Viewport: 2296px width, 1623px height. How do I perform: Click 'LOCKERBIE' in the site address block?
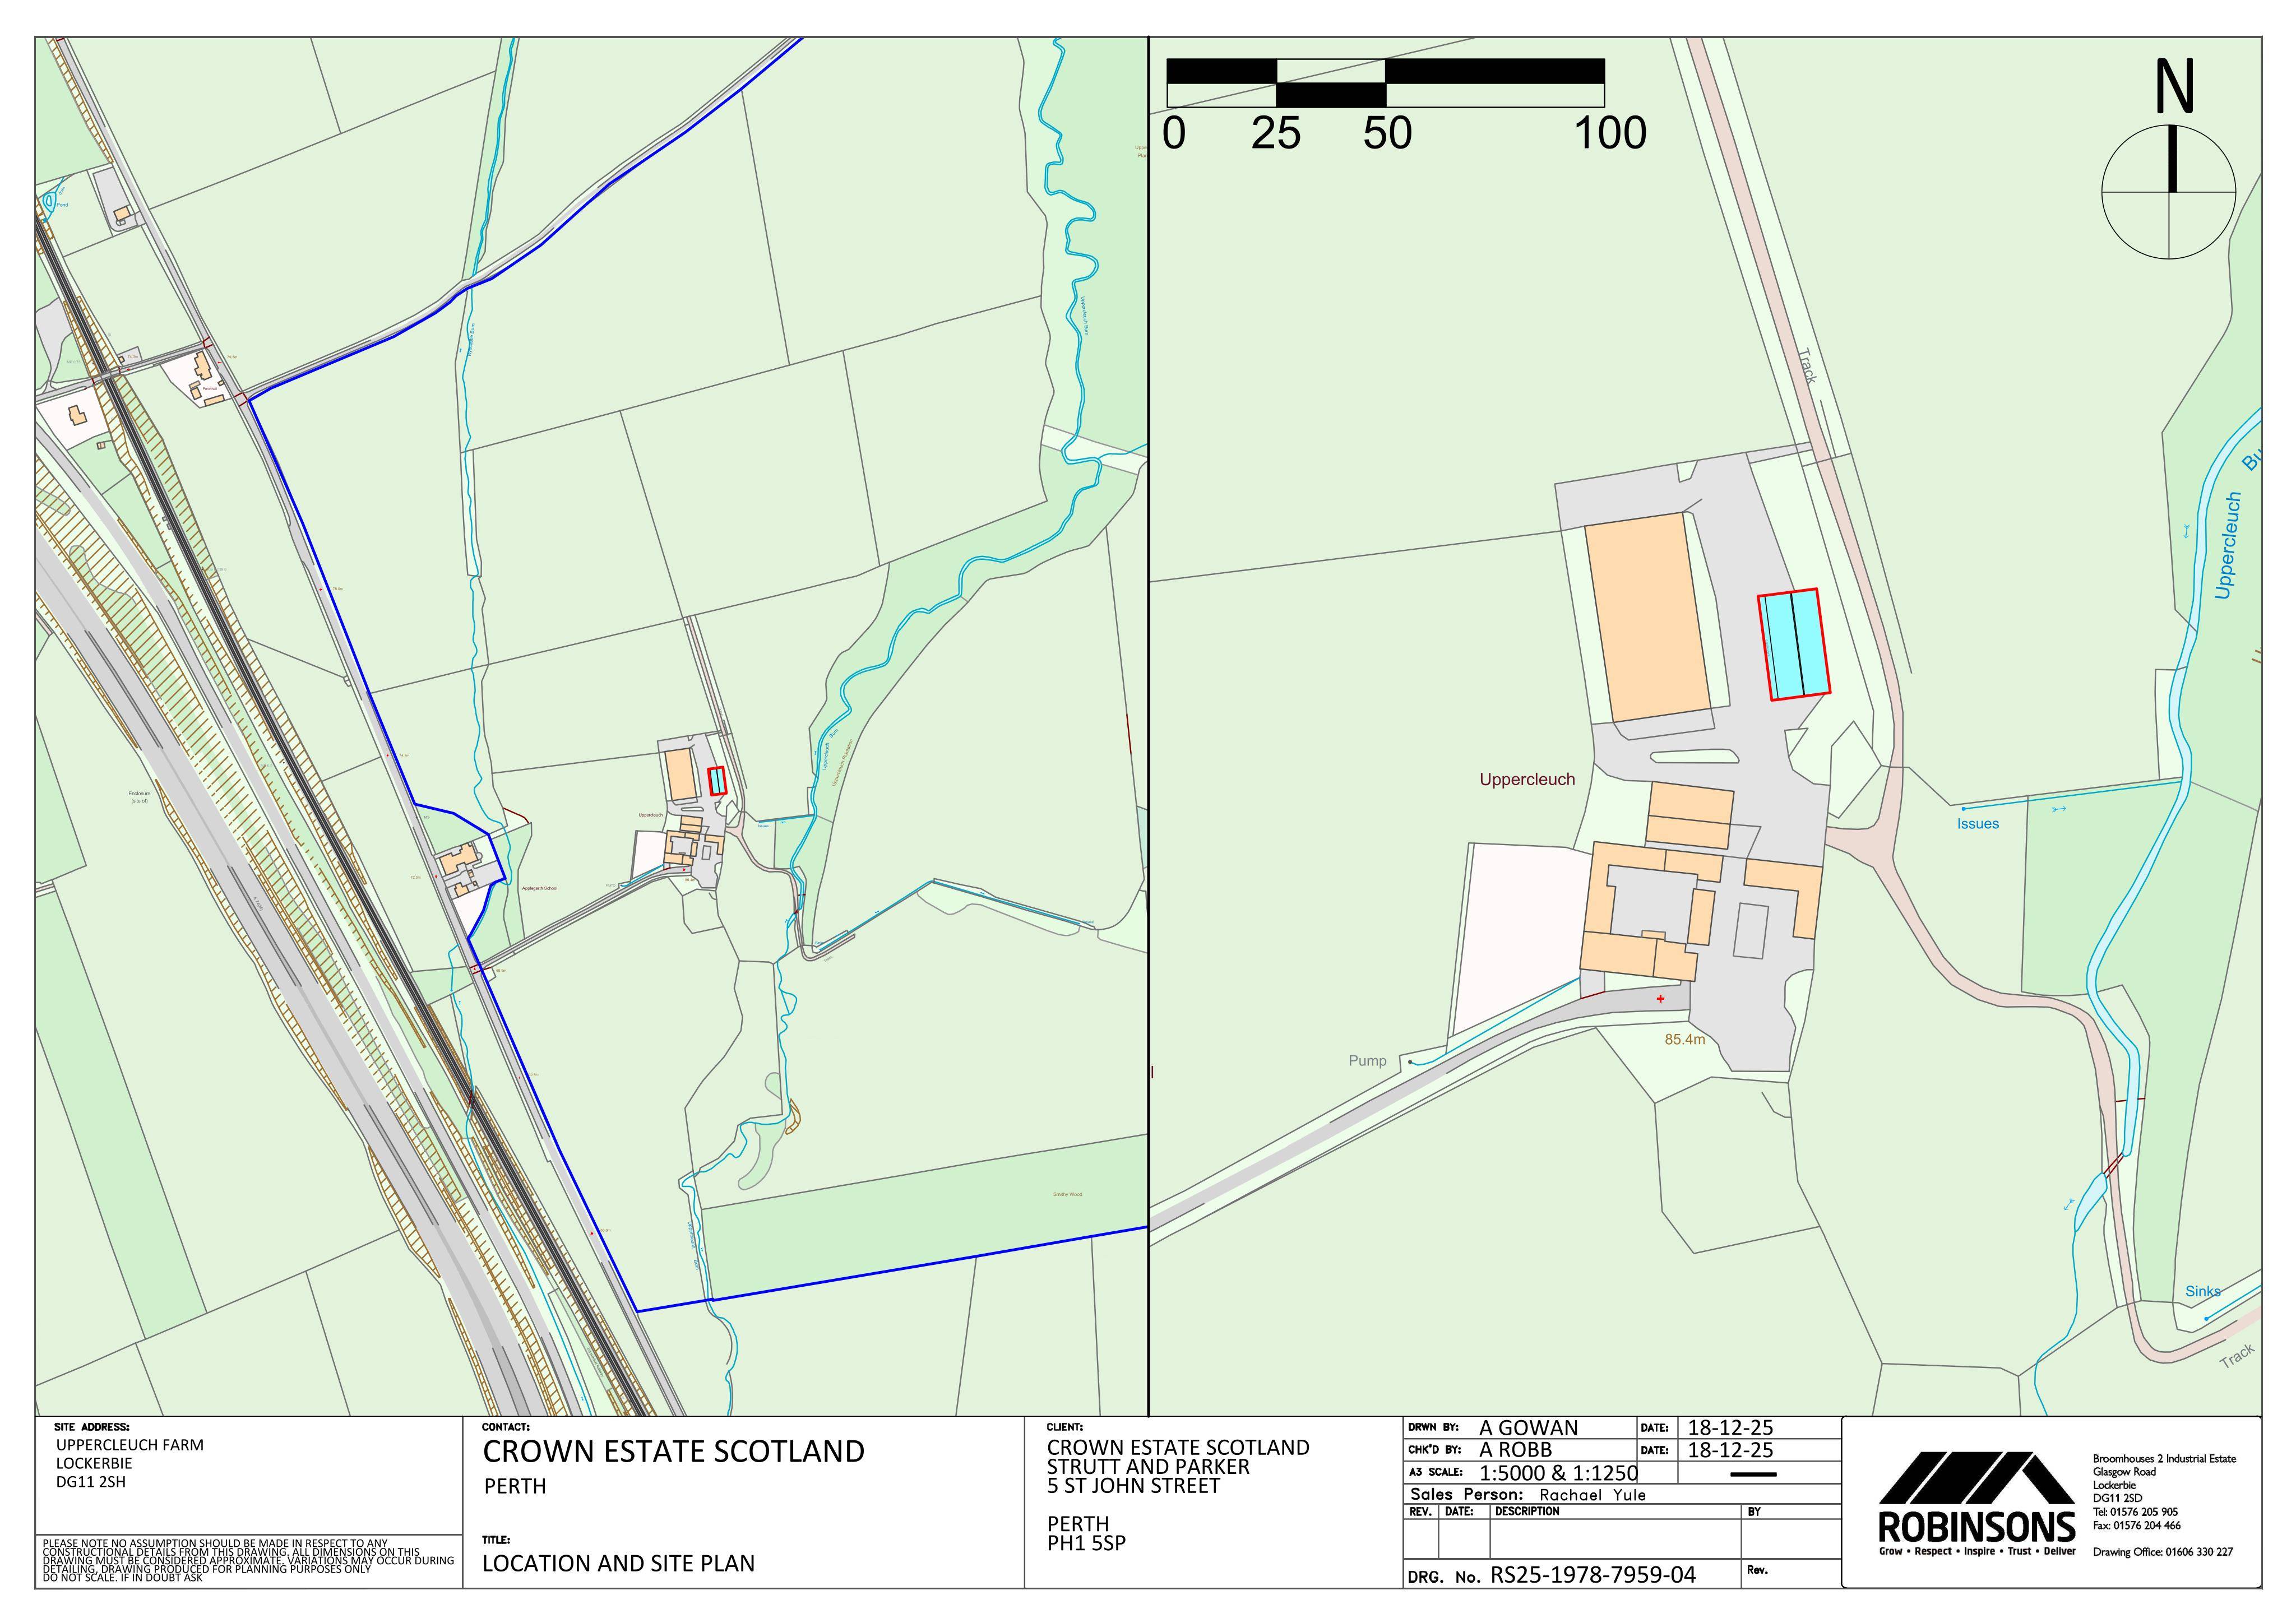pos(94,1463)
